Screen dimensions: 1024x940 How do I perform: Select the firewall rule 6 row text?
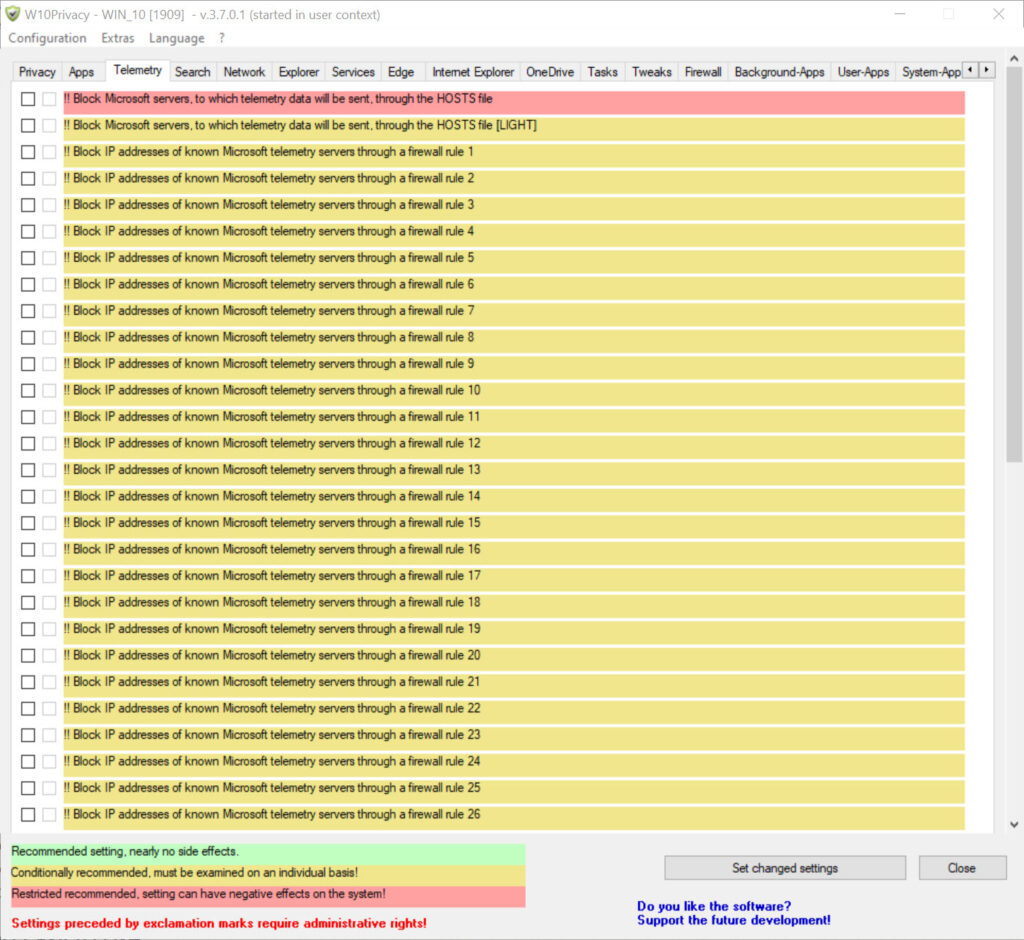coord(268,284)
